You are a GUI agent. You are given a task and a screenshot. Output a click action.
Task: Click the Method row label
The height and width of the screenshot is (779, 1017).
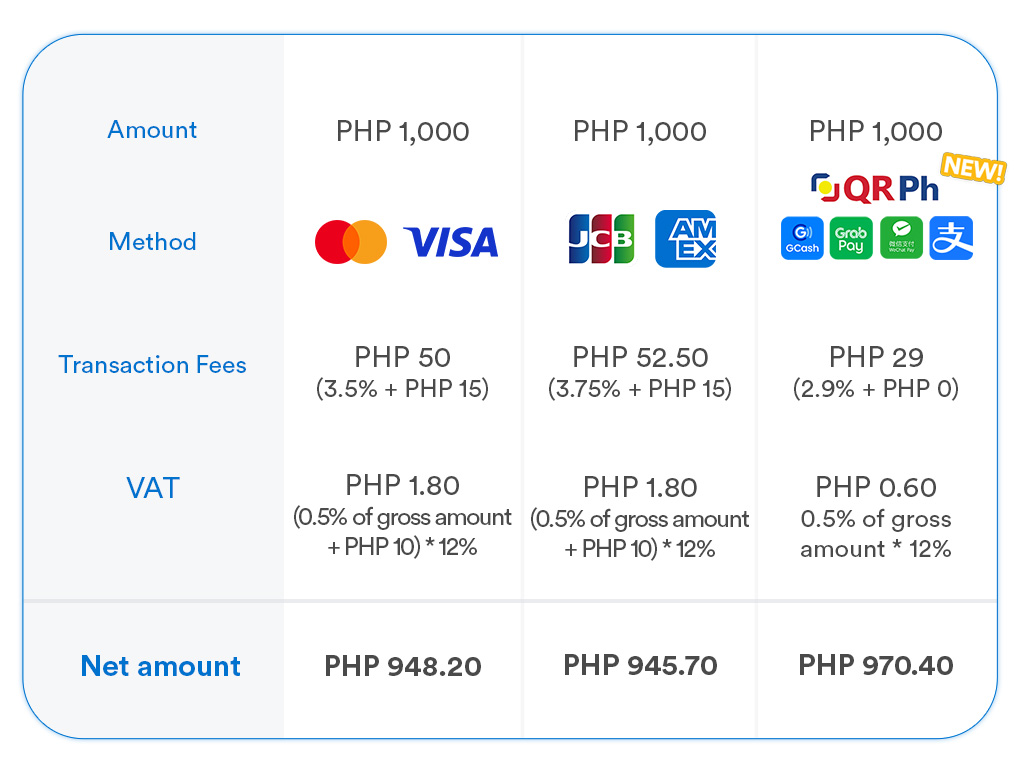click(152, 242)
